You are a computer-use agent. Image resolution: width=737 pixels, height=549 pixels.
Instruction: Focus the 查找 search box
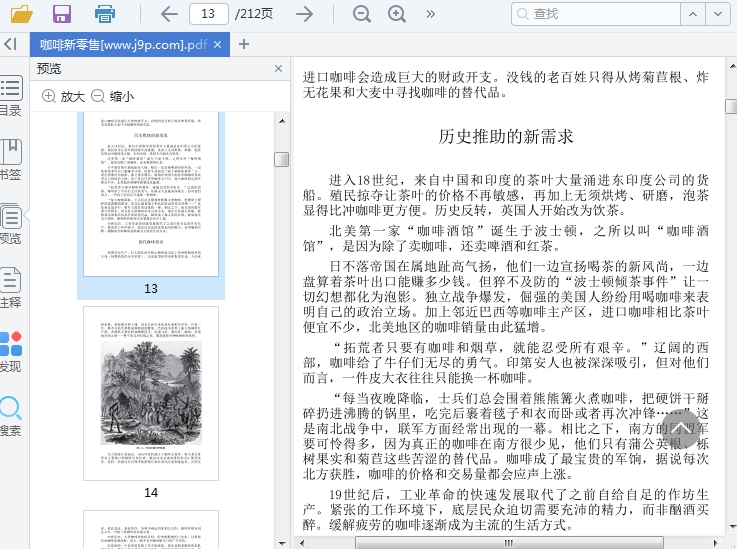596,14
